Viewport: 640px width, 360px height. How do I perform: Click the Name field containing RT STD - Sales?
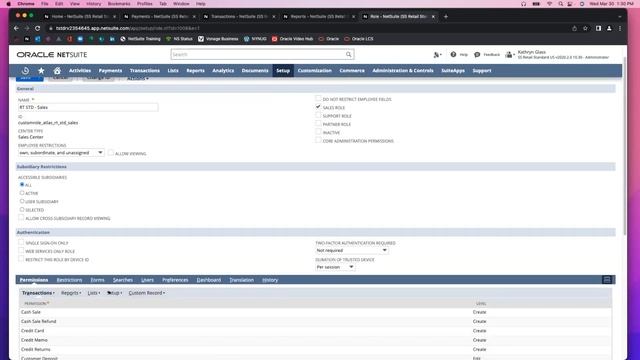point(88,107)
